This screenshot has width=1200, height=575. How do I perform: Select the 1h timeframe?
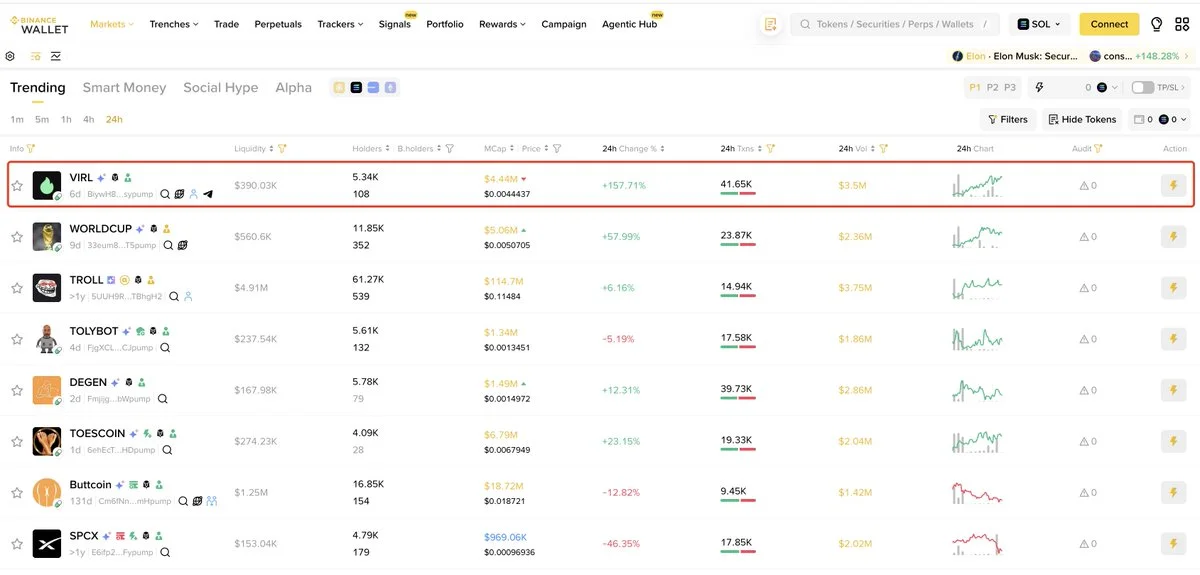click(x=66, y=119)
